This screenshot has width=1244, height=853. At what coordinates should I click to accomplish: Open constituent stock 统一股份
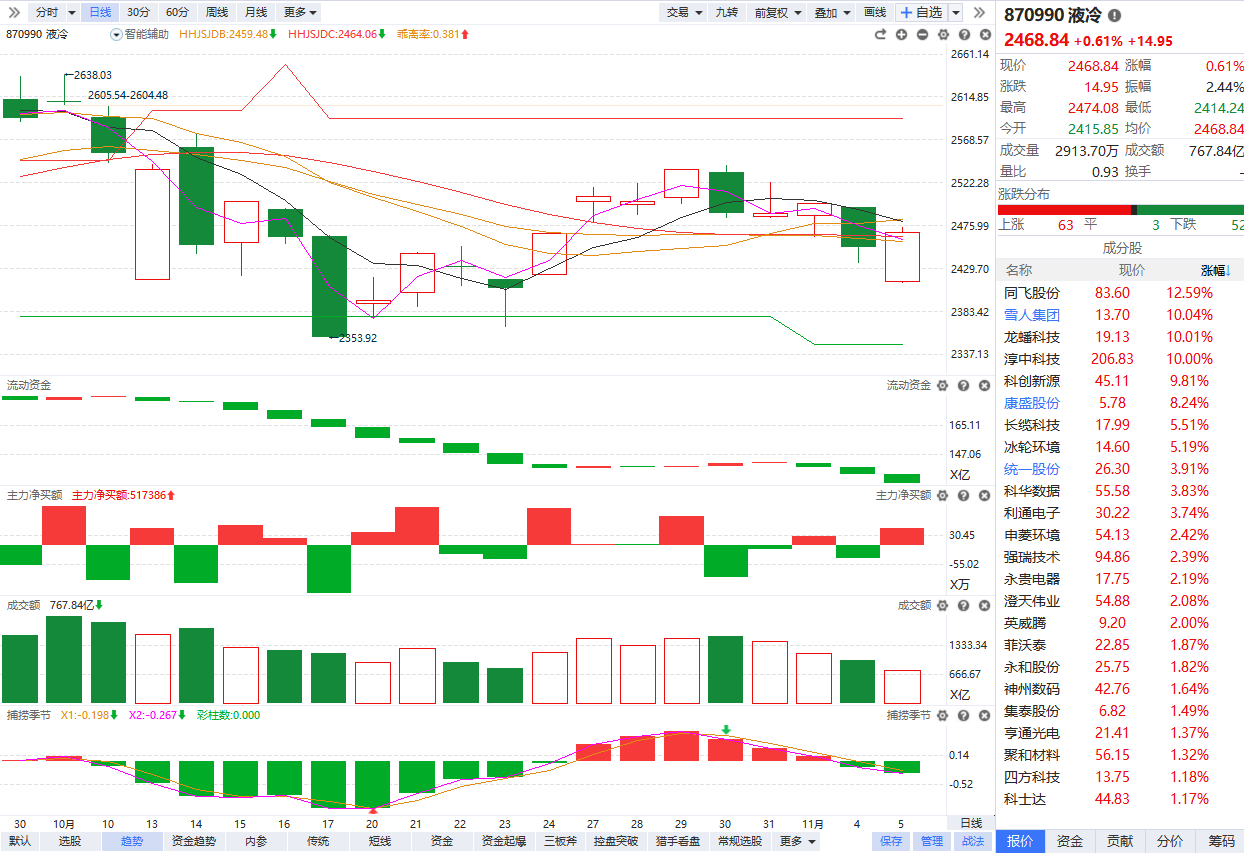(1032, 469)
